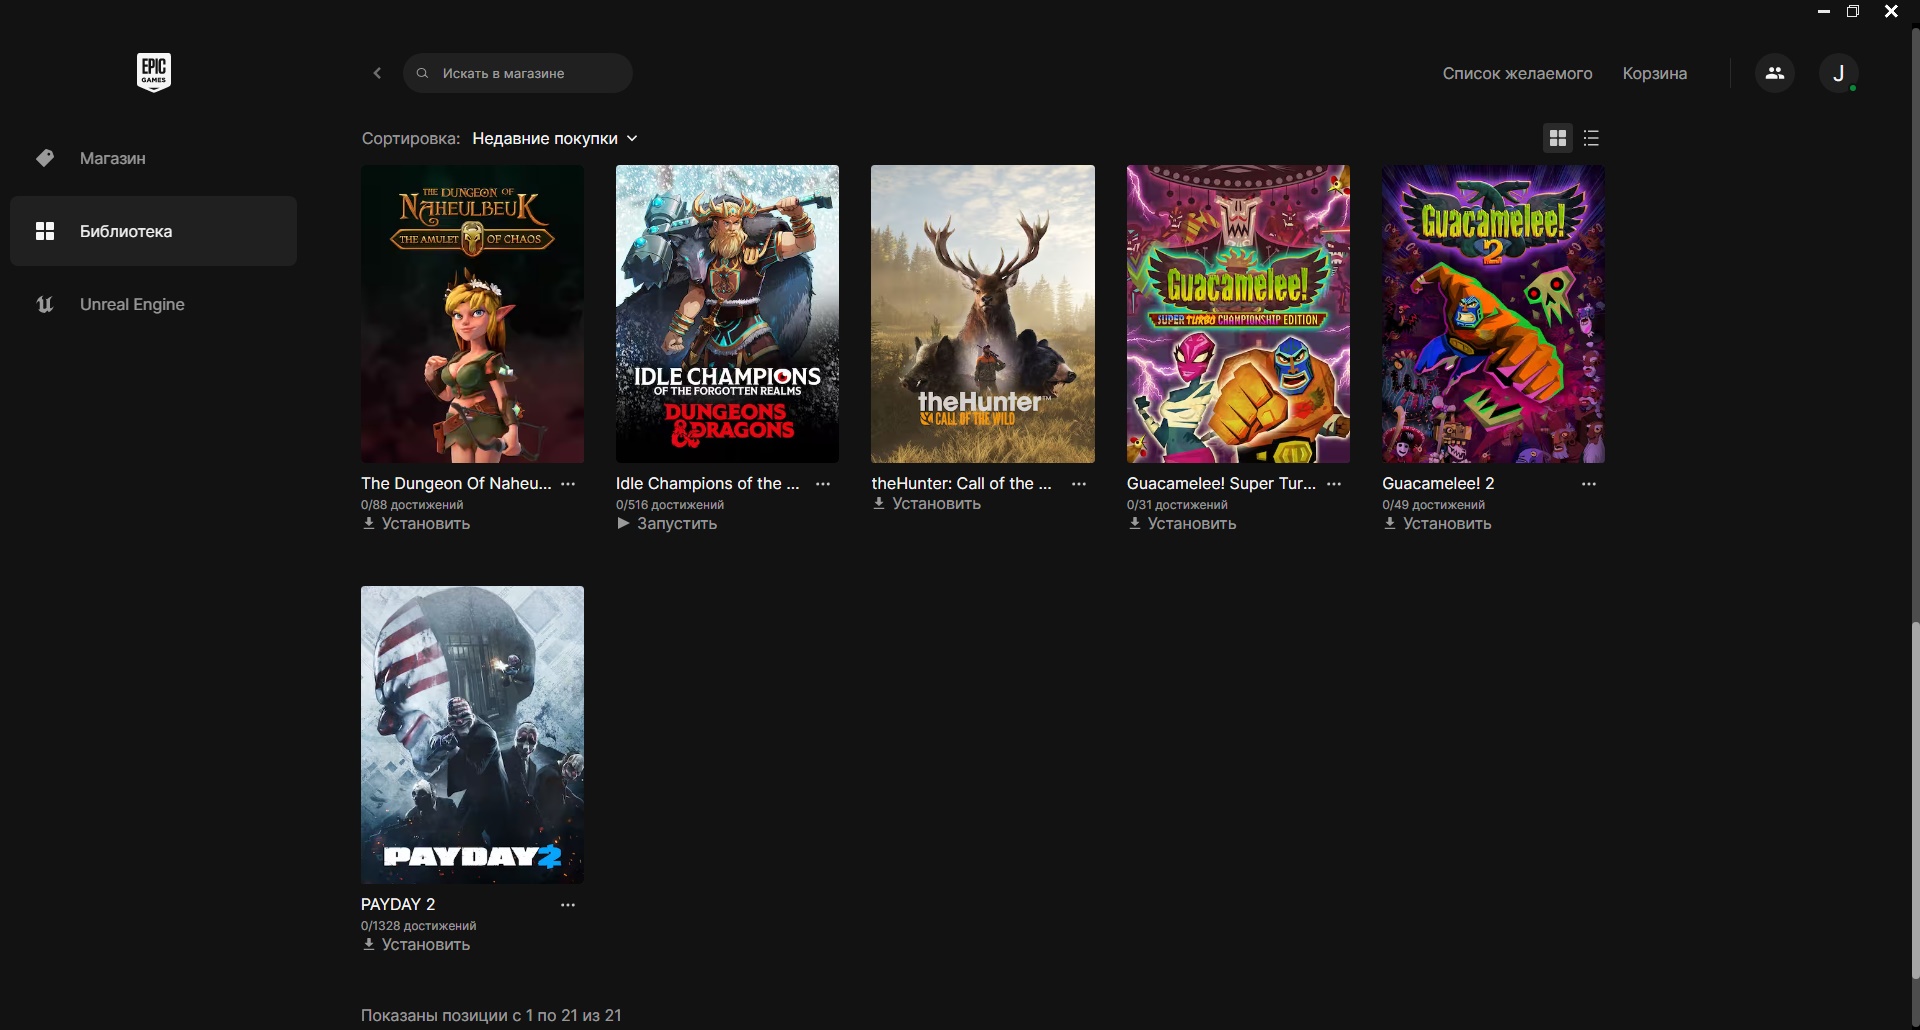This screenshot has height=1030, width=1920.
Task: Click 0/49 достижений achievements text
Action: (x=1433, y=505)
